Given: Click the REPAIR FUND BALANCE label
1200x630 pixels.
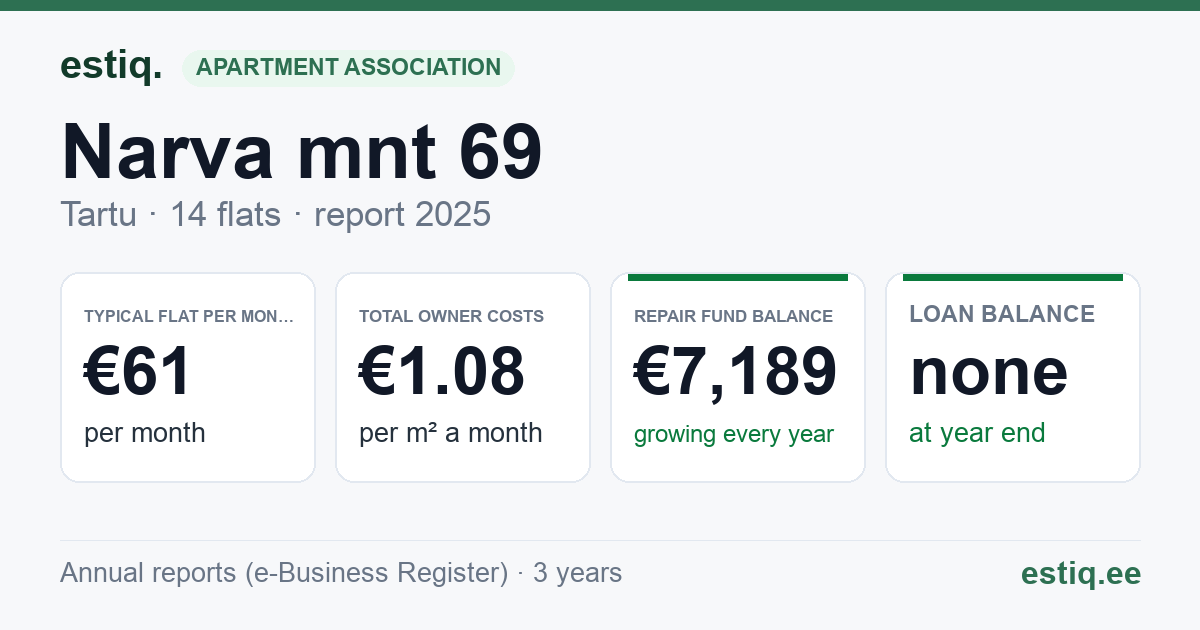Looking at the screenshot, I should pyautogui.click(x=733, y=317).
